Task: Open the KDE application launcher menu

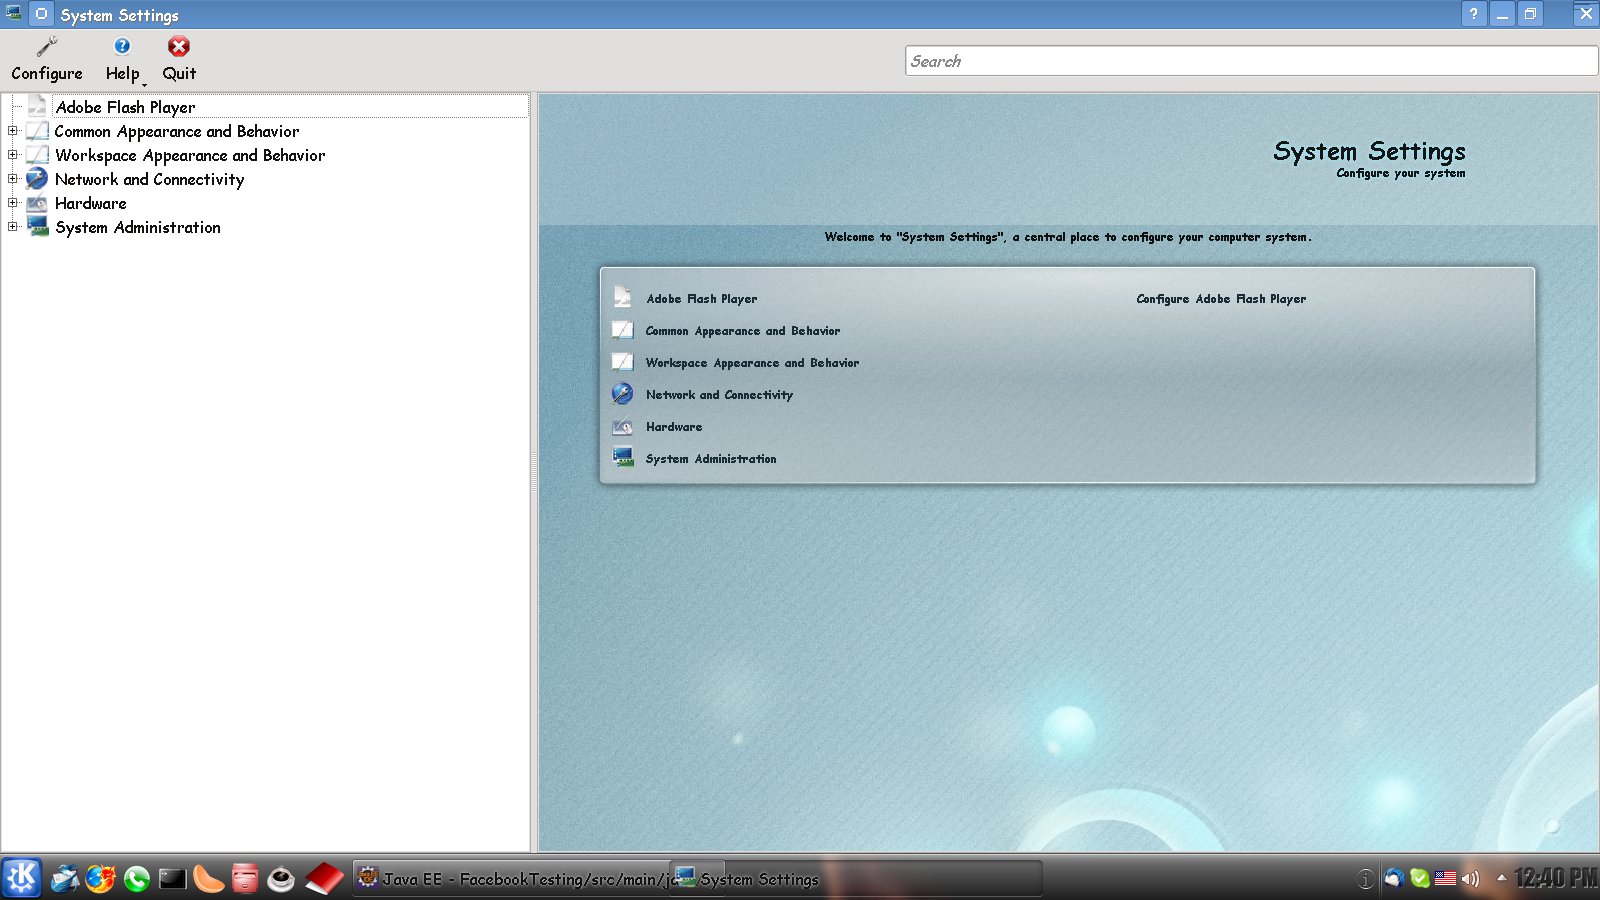Action: point(21,878)
